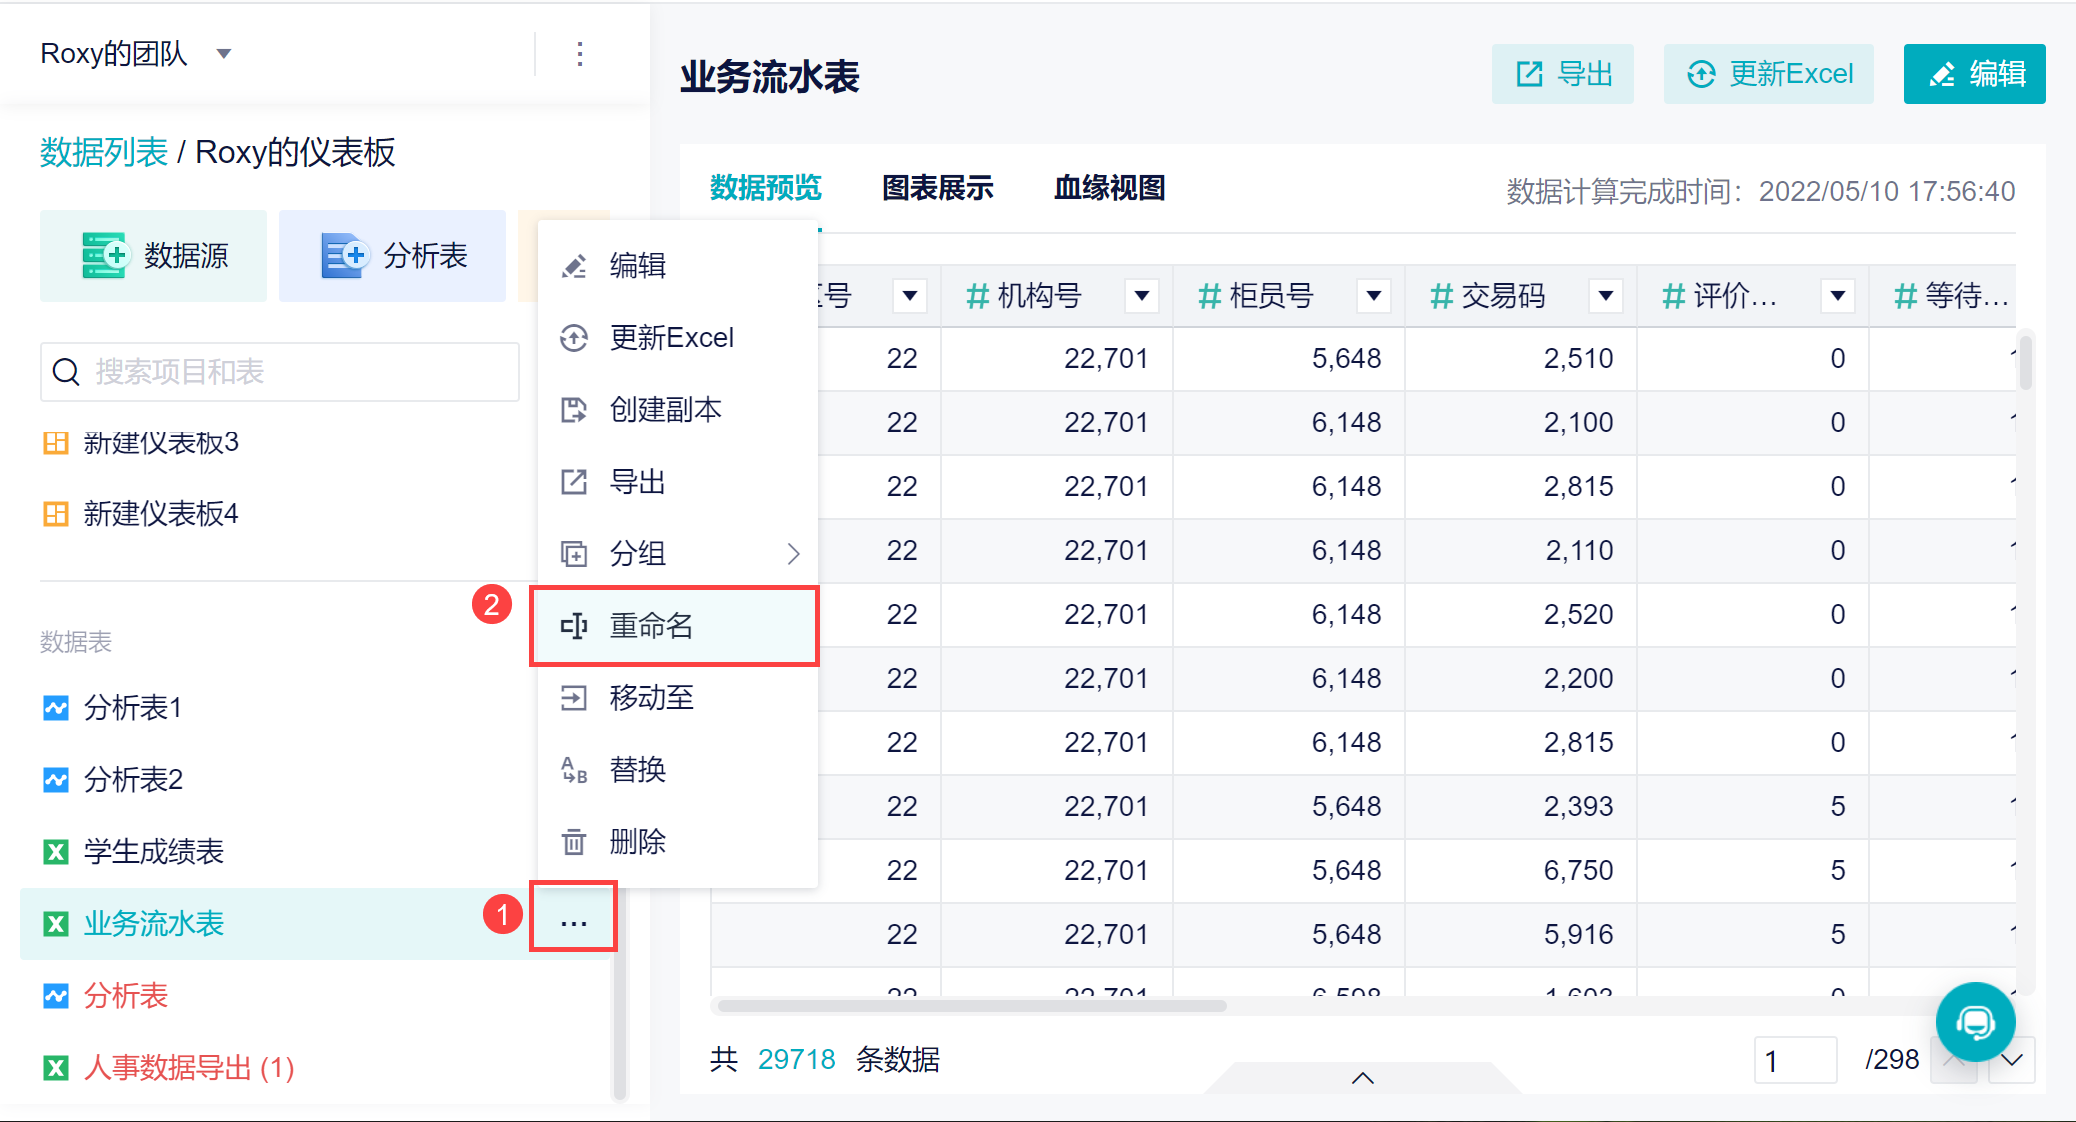Choose 创建副本 from the context menu

point(665,410)
